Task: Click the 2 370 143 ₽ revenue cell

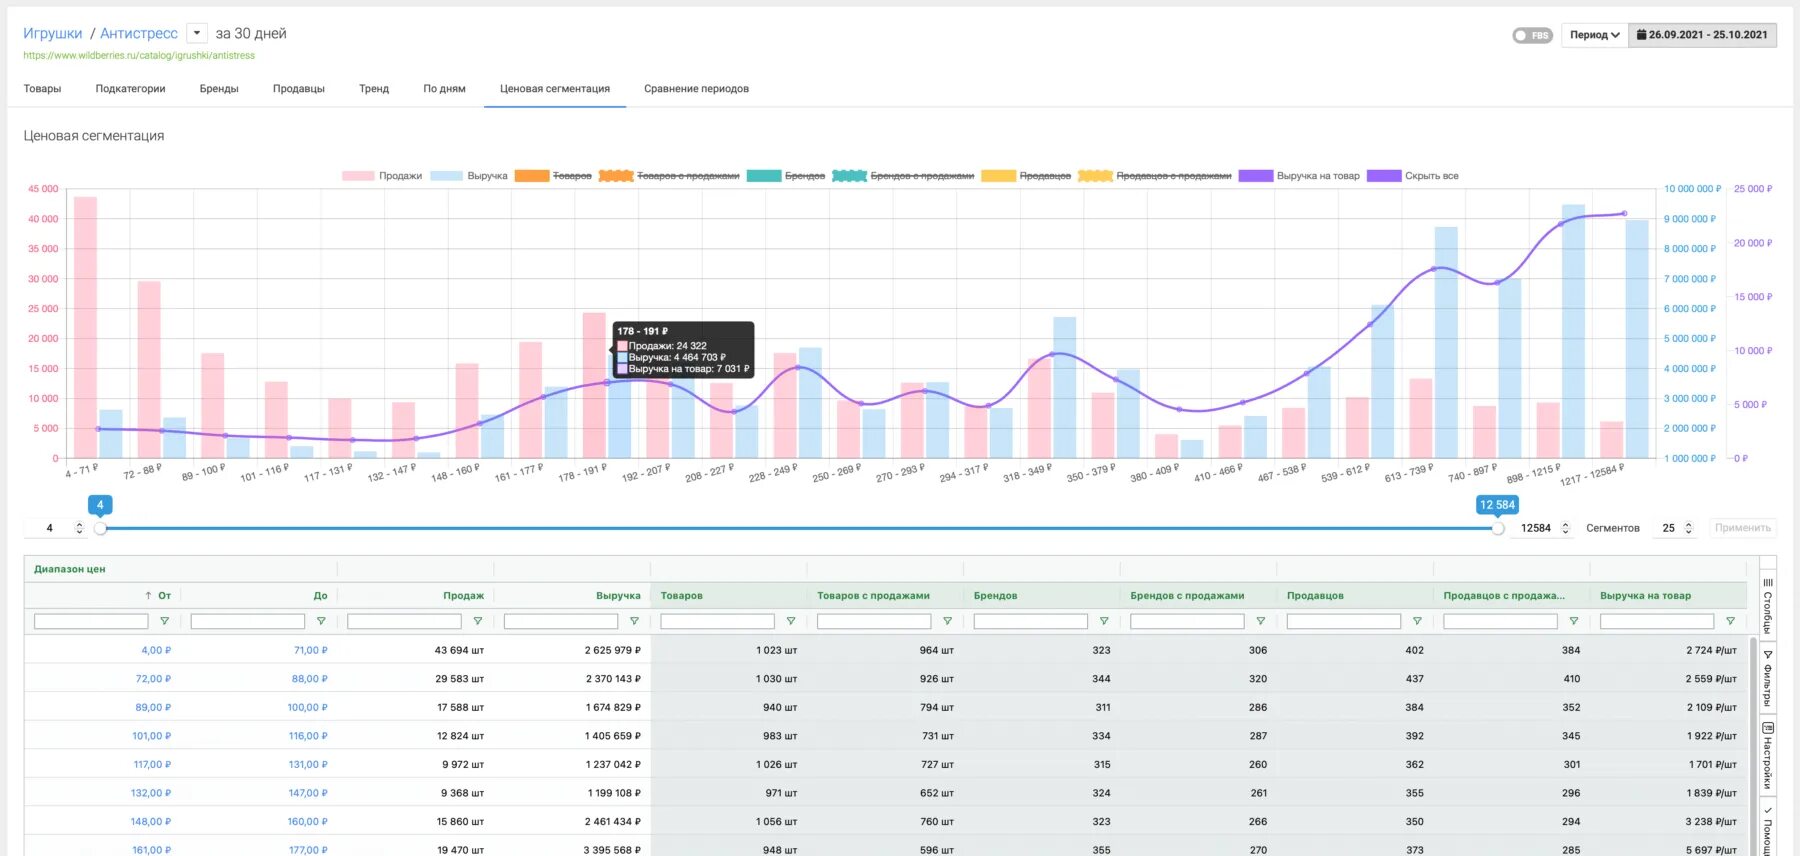Action: pyautogui.click(x=613, y=679)
